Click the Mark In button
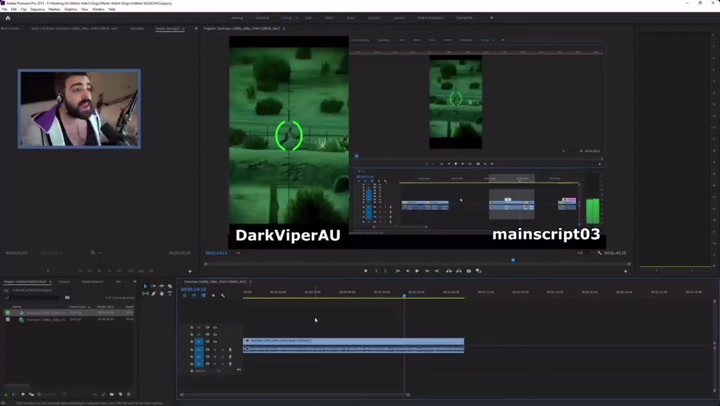Viewport: 720px width, 406px height. pyautogui.click(x=376, y=271)
